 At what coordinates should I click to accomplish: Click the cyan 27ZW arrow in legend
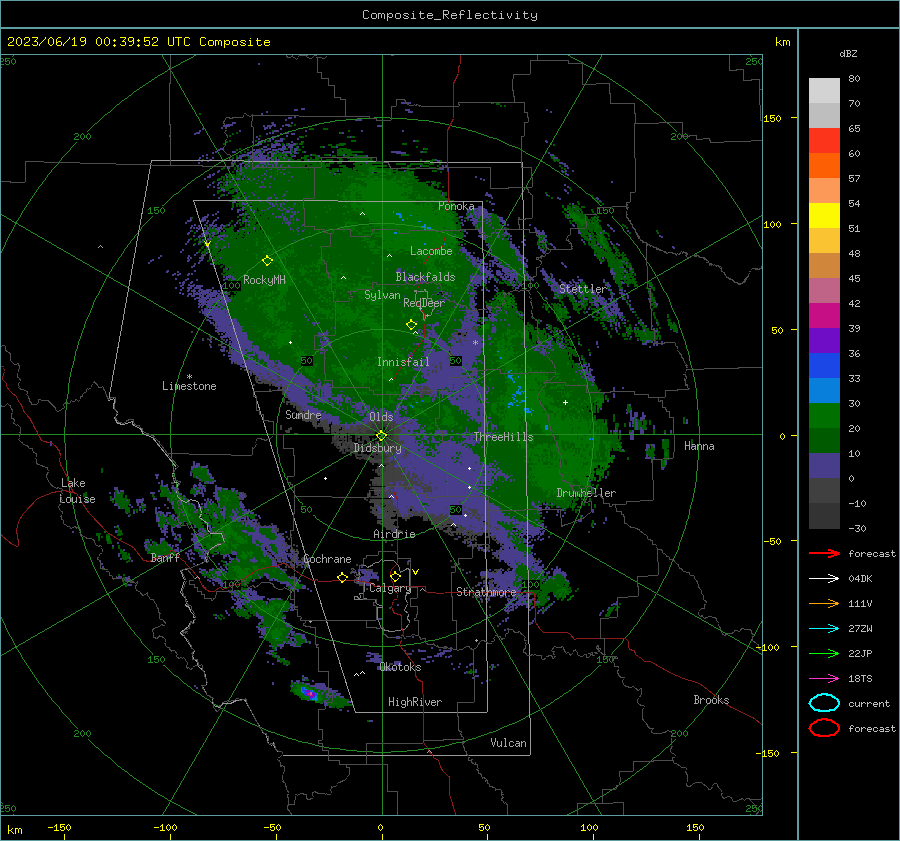(824, 629)
